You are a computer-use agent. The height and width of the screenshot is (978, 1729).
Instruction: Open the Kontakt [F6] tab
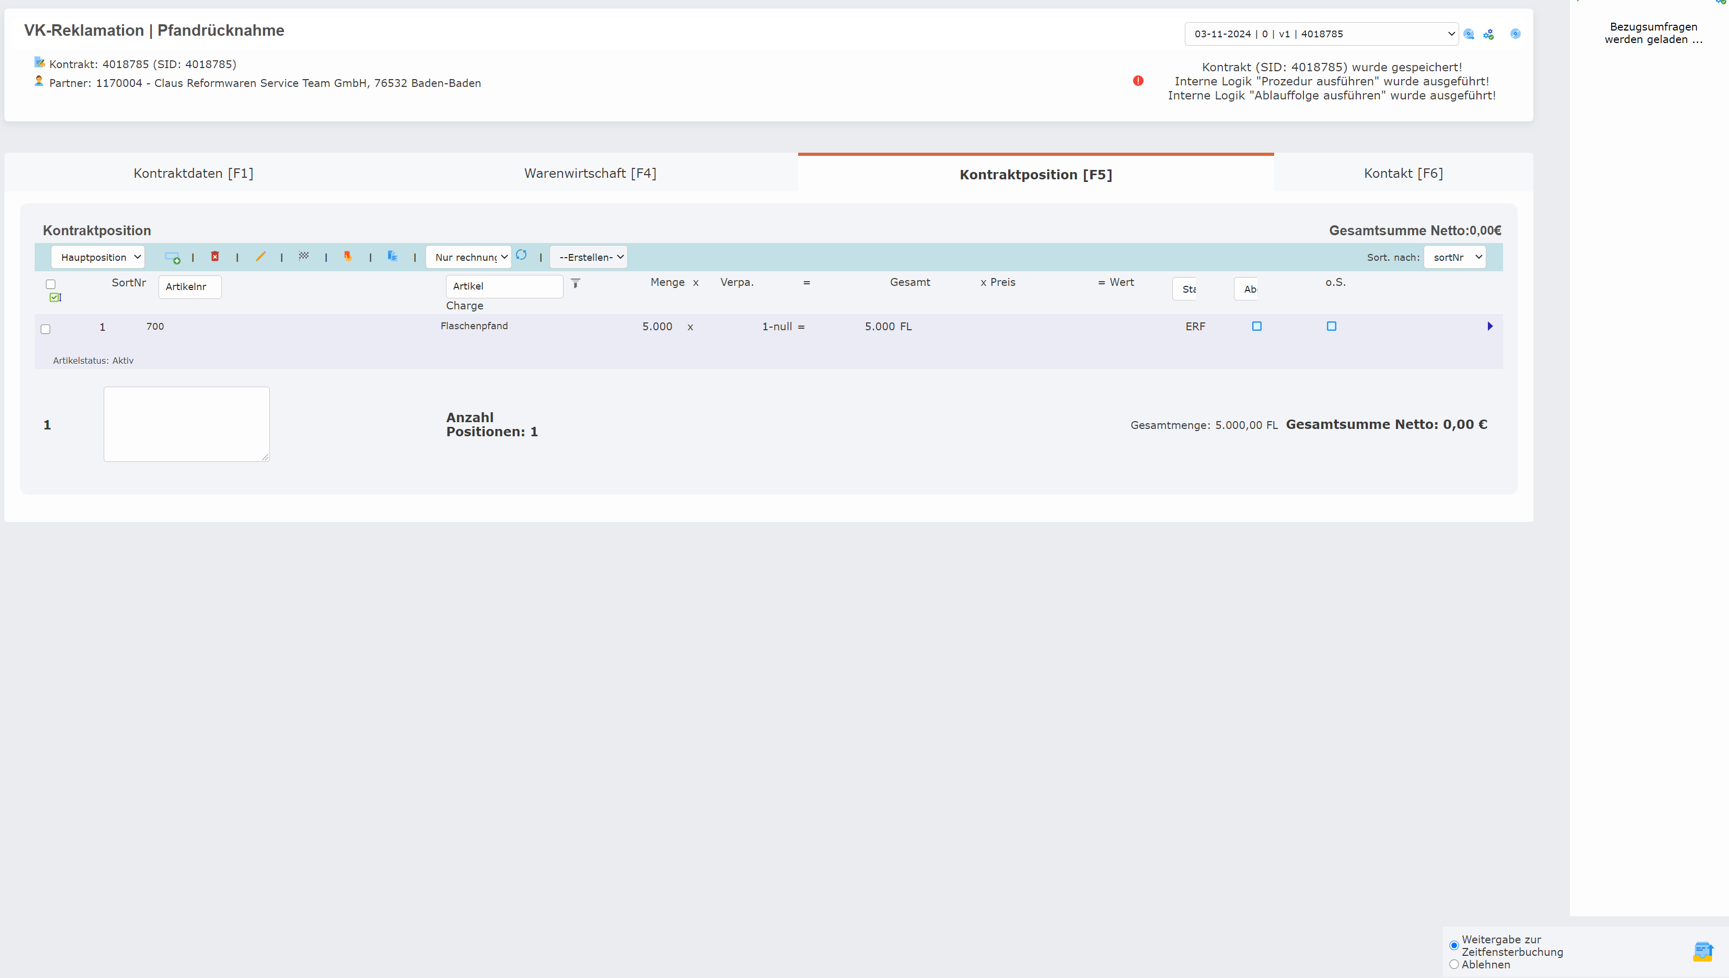pos(1403,173)
